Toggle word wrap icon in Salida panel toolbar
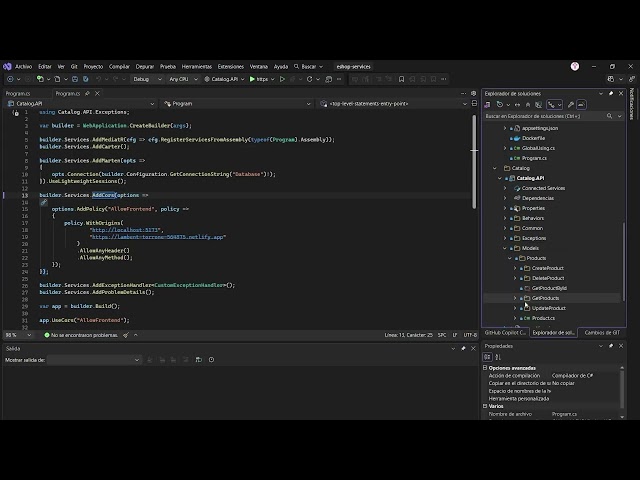The height and width of the screenshot is (480, 640). point(199,360)
